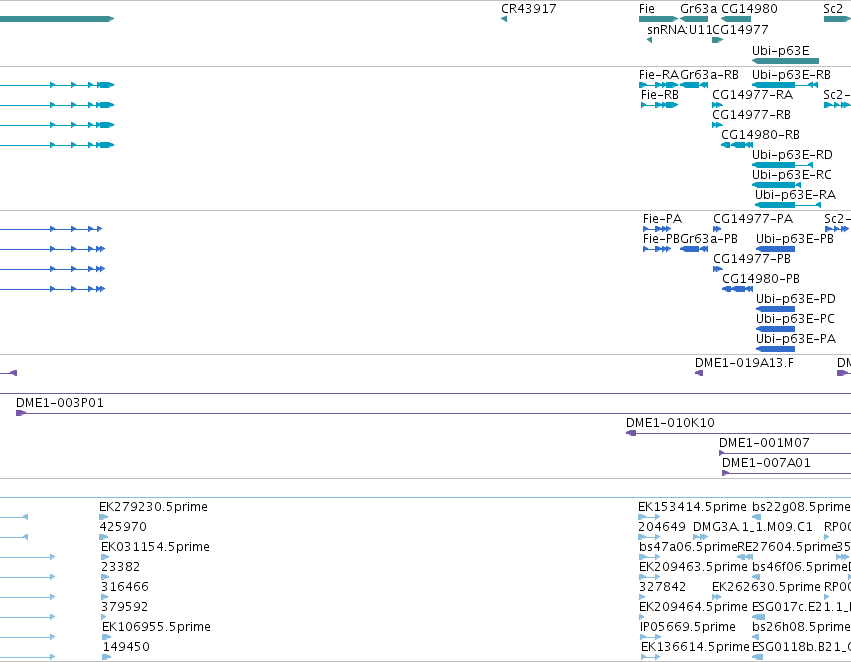This screenshot has width=851, height=662.
Task: Select EST feature 149450
Action: coord(106,657)
